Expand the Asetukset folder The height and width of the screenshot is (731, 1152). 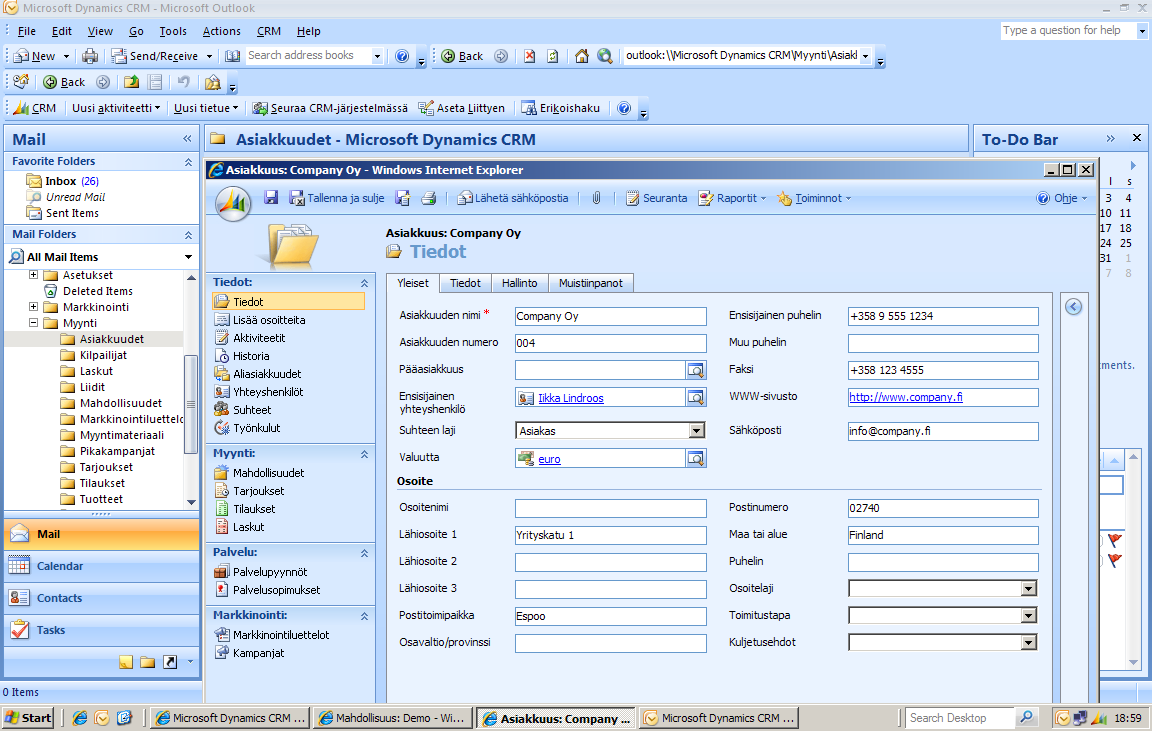coord(33,275)
